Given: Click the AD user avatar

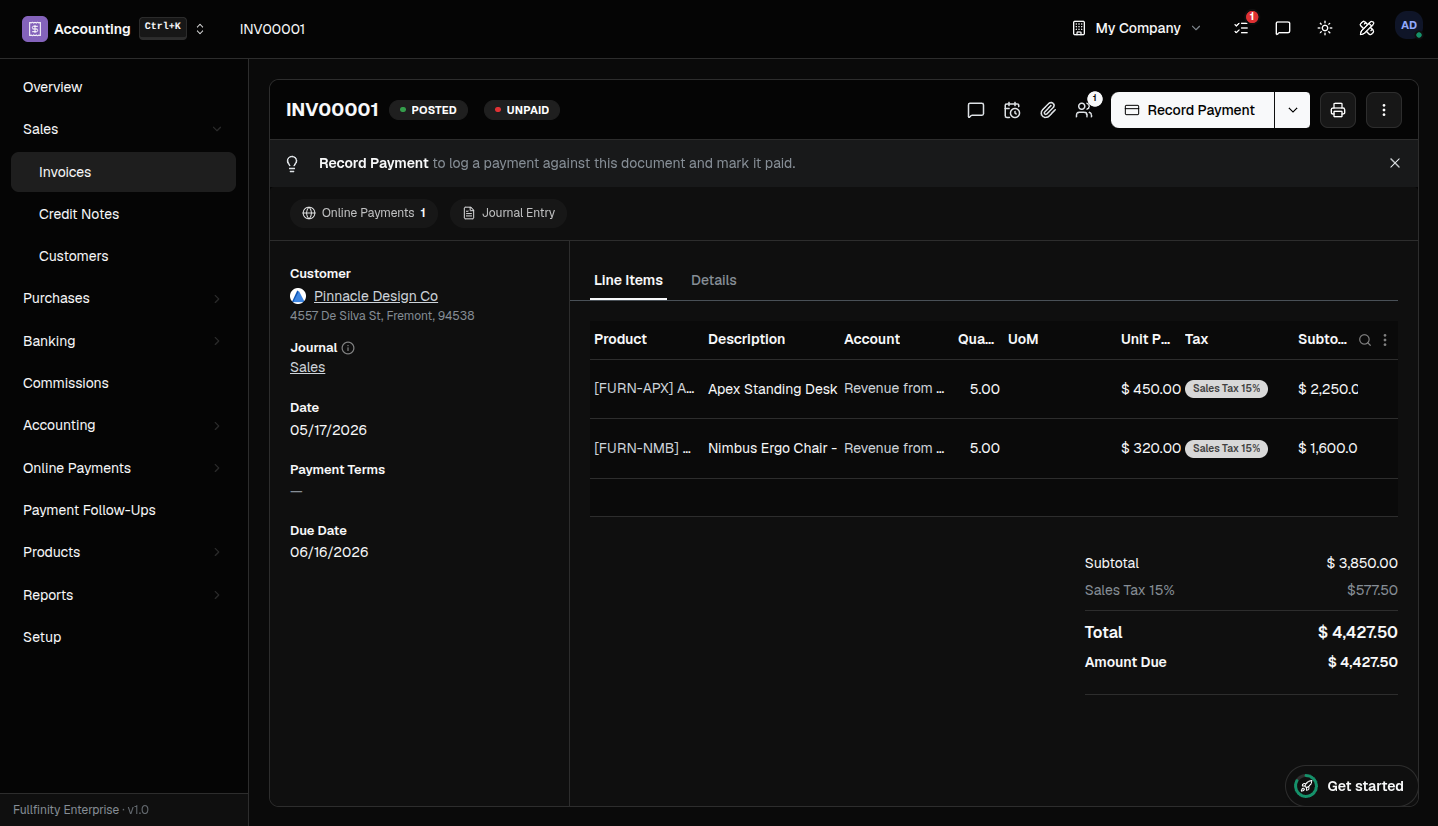Looking at the screenshot, I should tap(1409, 26).
